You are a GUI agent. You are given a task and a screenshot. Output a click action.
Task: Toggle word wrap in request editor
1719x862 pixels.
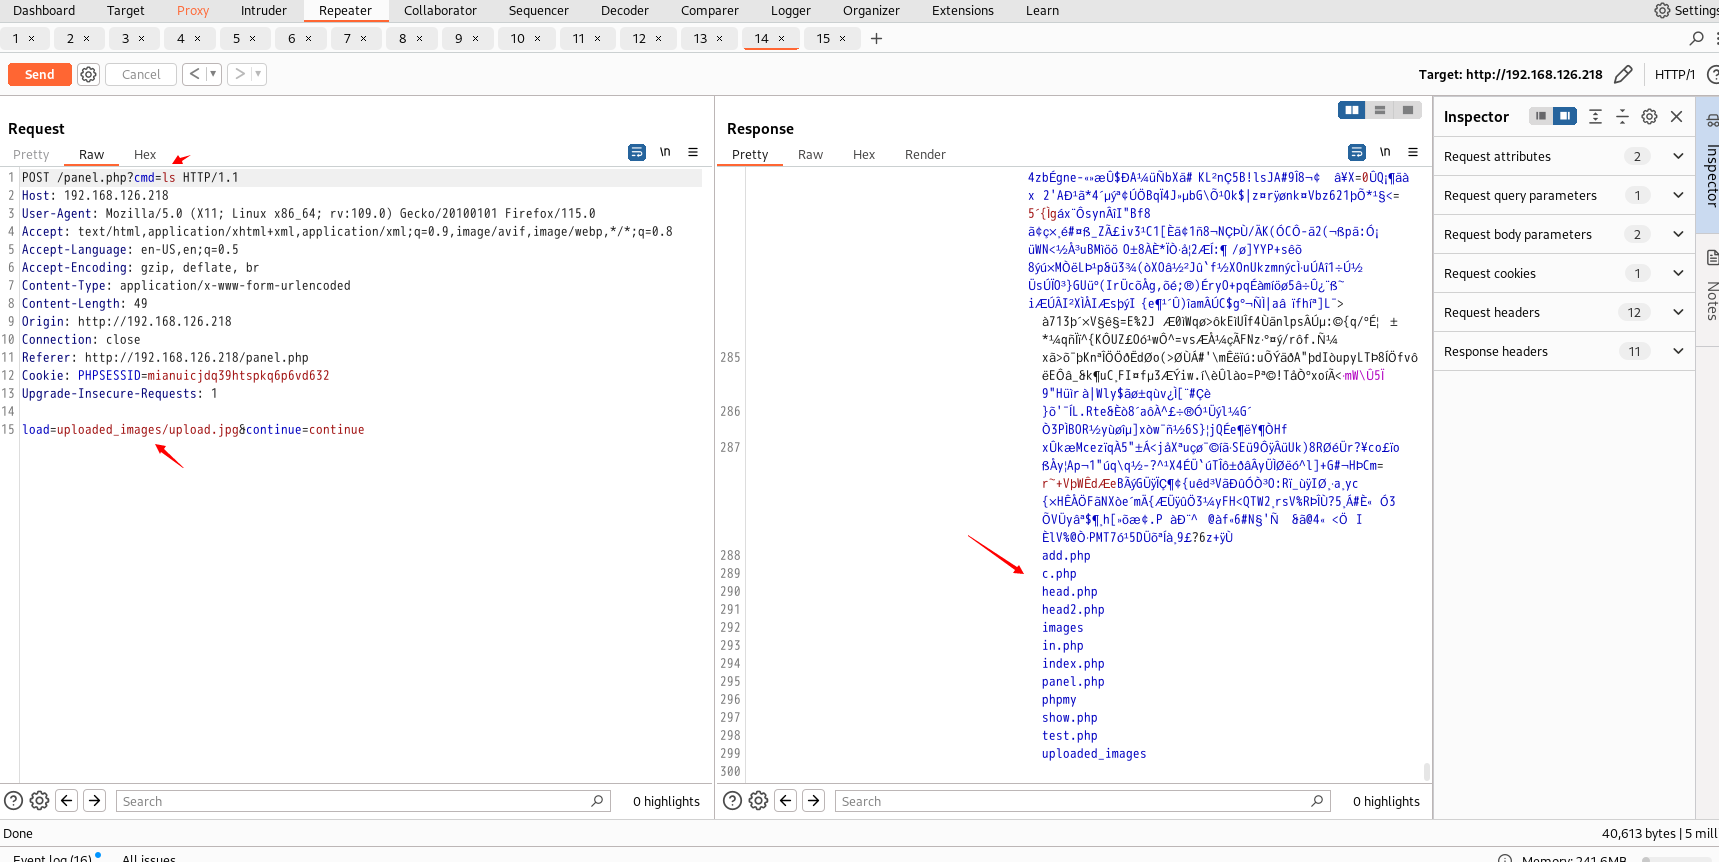pos(637,152)
